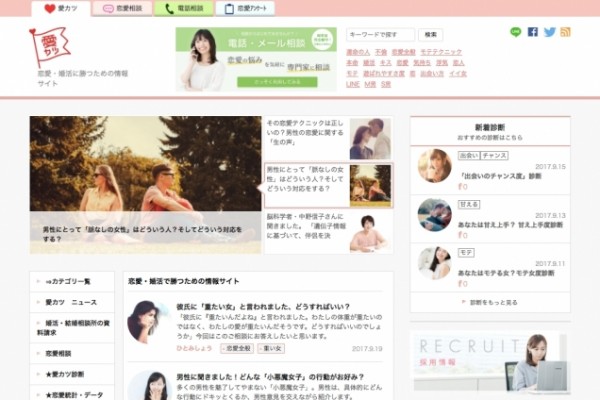600x400 pixels.
Task: Open the 恋人 tag link
Action: (458, 63)
